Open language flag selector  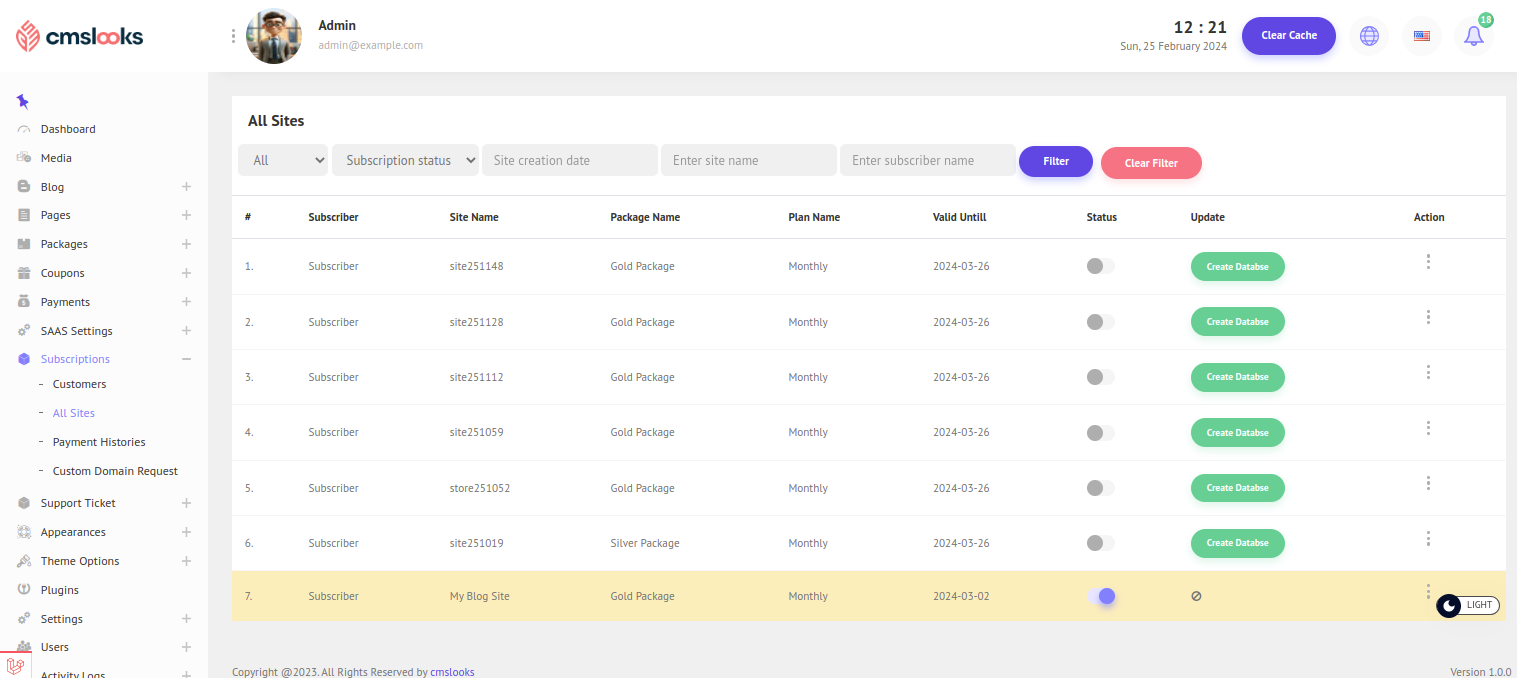point(1421,36)
